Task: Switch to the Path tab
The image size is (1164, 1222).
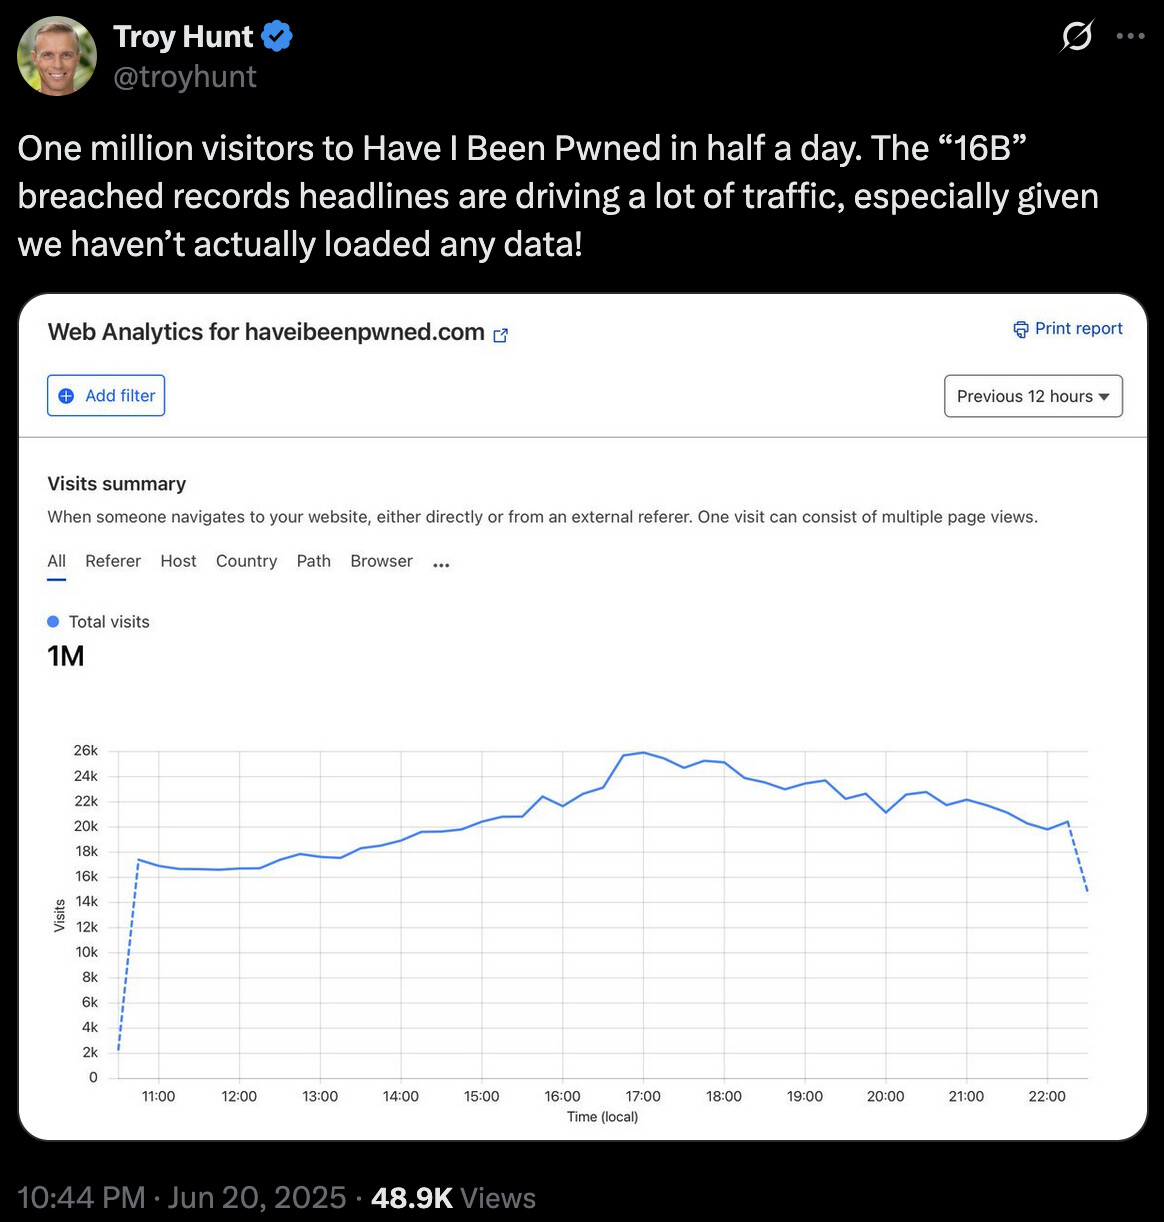Action: click(x=314, y=561)
